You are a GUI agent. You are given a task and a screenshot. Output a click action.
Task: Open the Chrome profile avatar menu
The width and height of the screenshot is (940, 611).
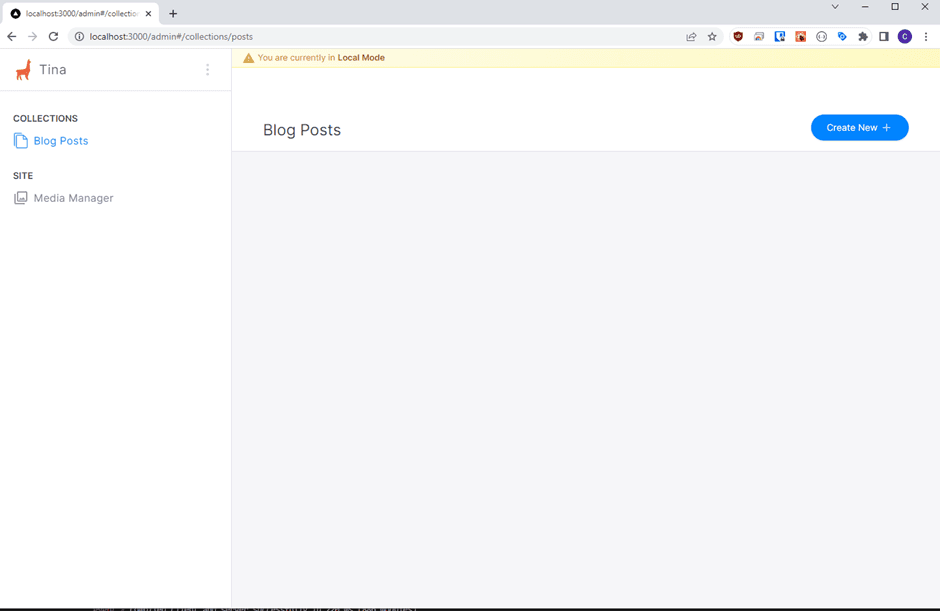pyautogui.click(x=905, y=37)
